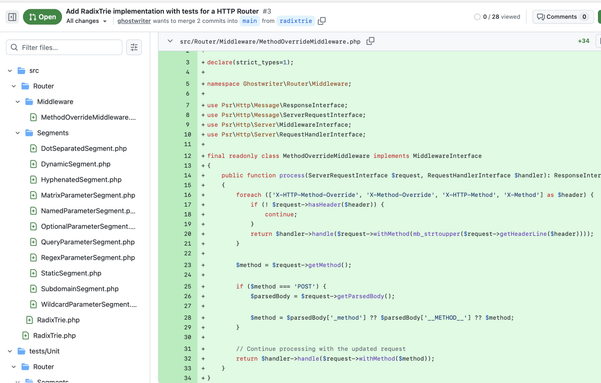Select NamedParameterSegment file in tree
Screen dimensions: 601x383
click(x=88, y=211)
